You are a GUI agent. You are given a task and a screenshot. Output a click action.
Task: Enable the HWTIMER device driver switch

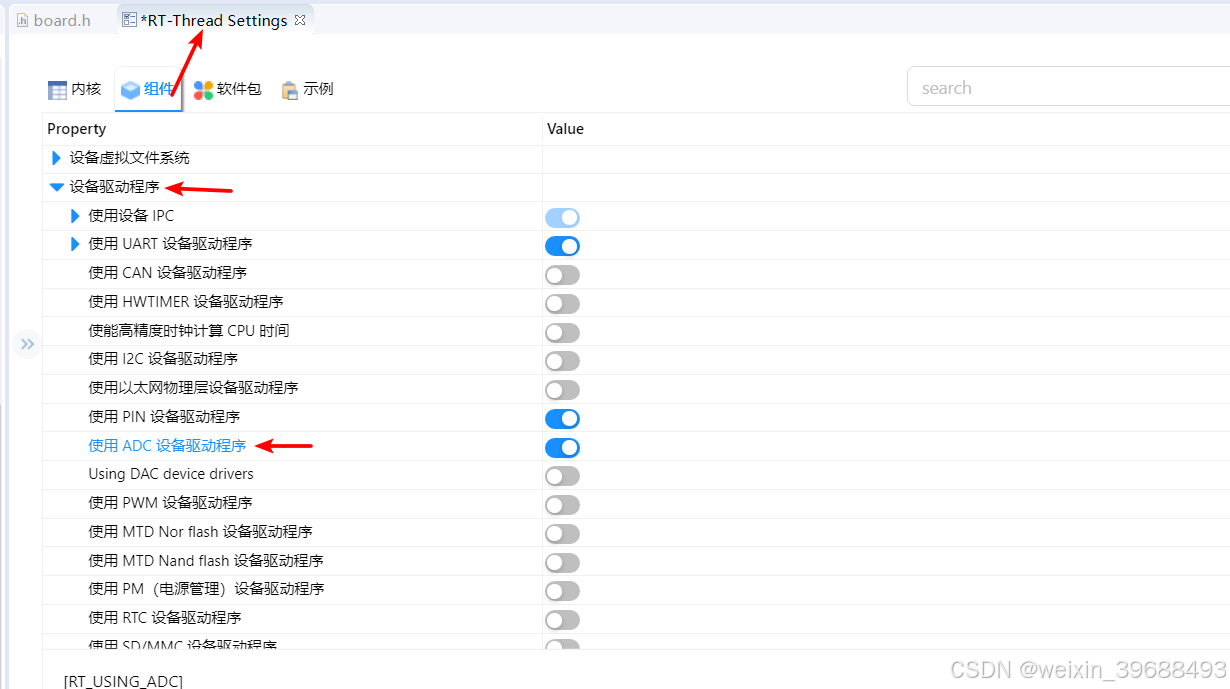click(x=562, y=304)
